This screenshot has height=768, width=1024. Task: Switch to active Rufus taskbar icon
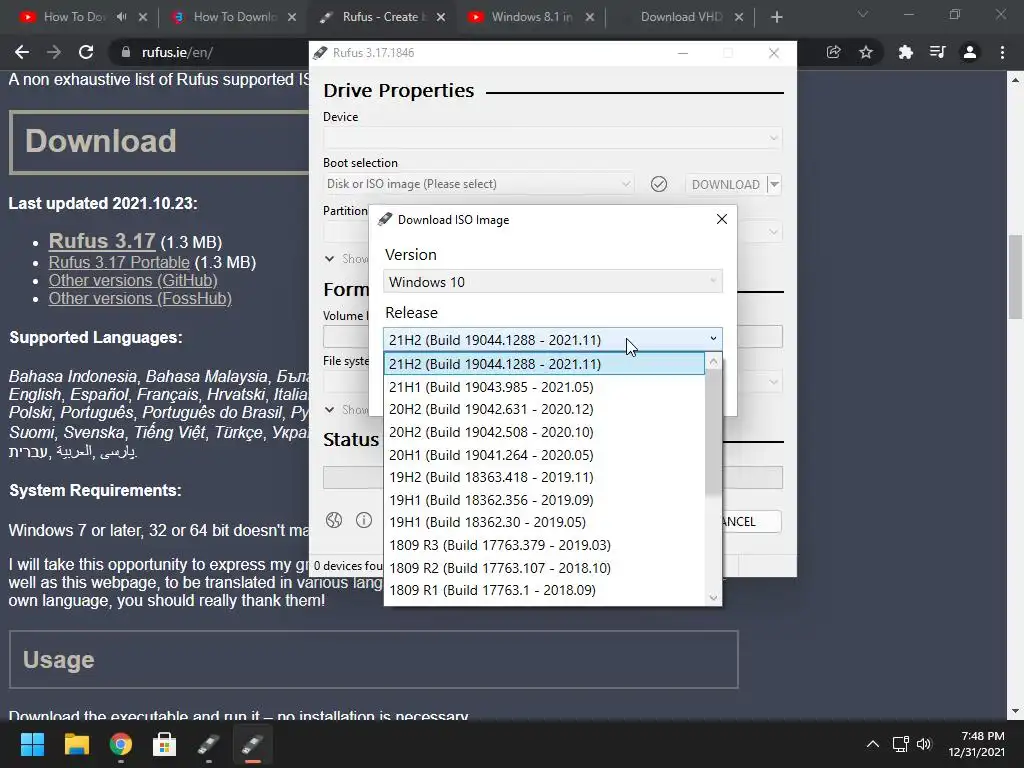253,744
